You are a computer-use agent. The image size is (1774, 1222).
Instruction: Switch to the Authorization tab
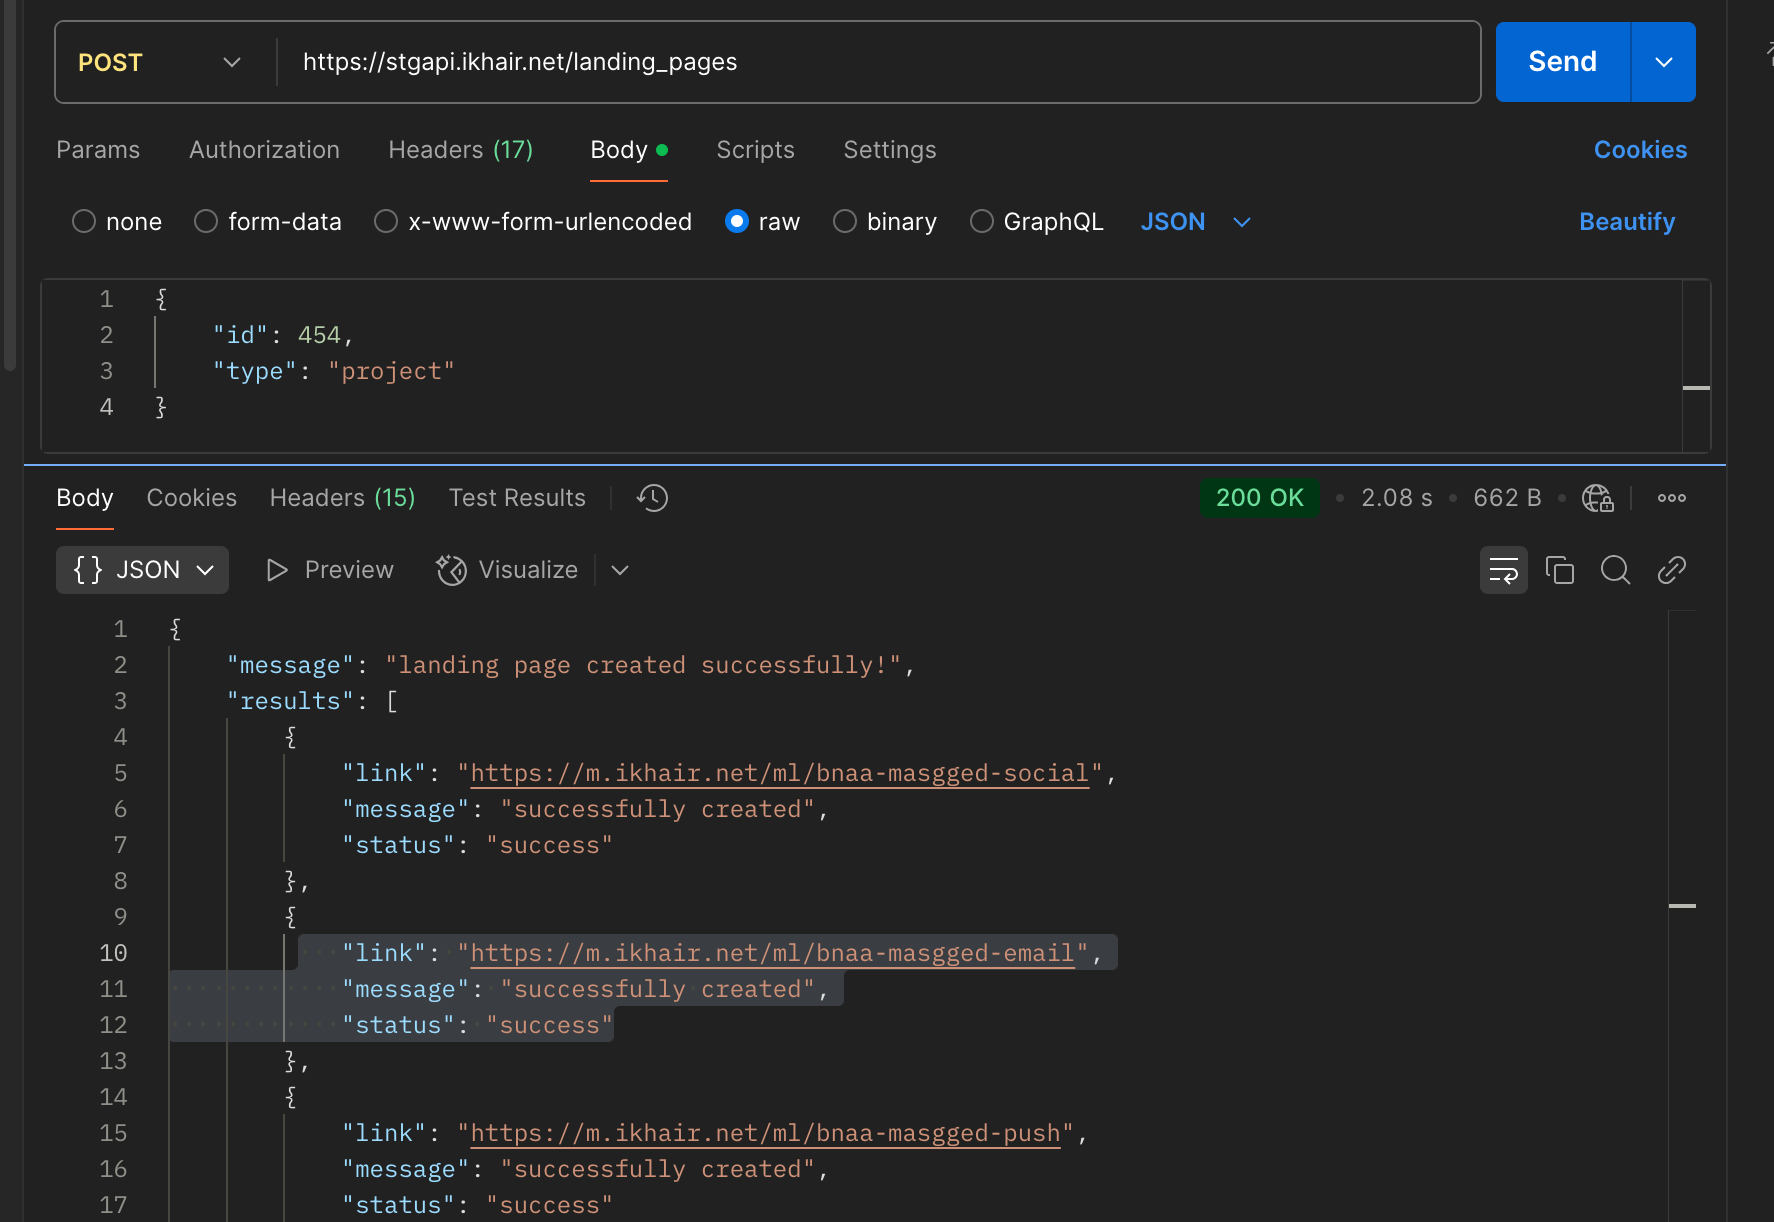click(x=264, y=150)
